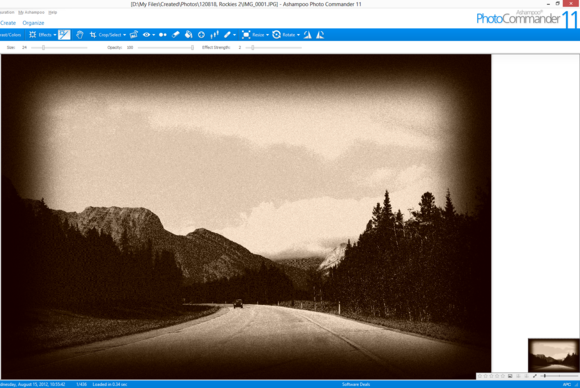Open the Organize tab

click(x=33, y=23)
